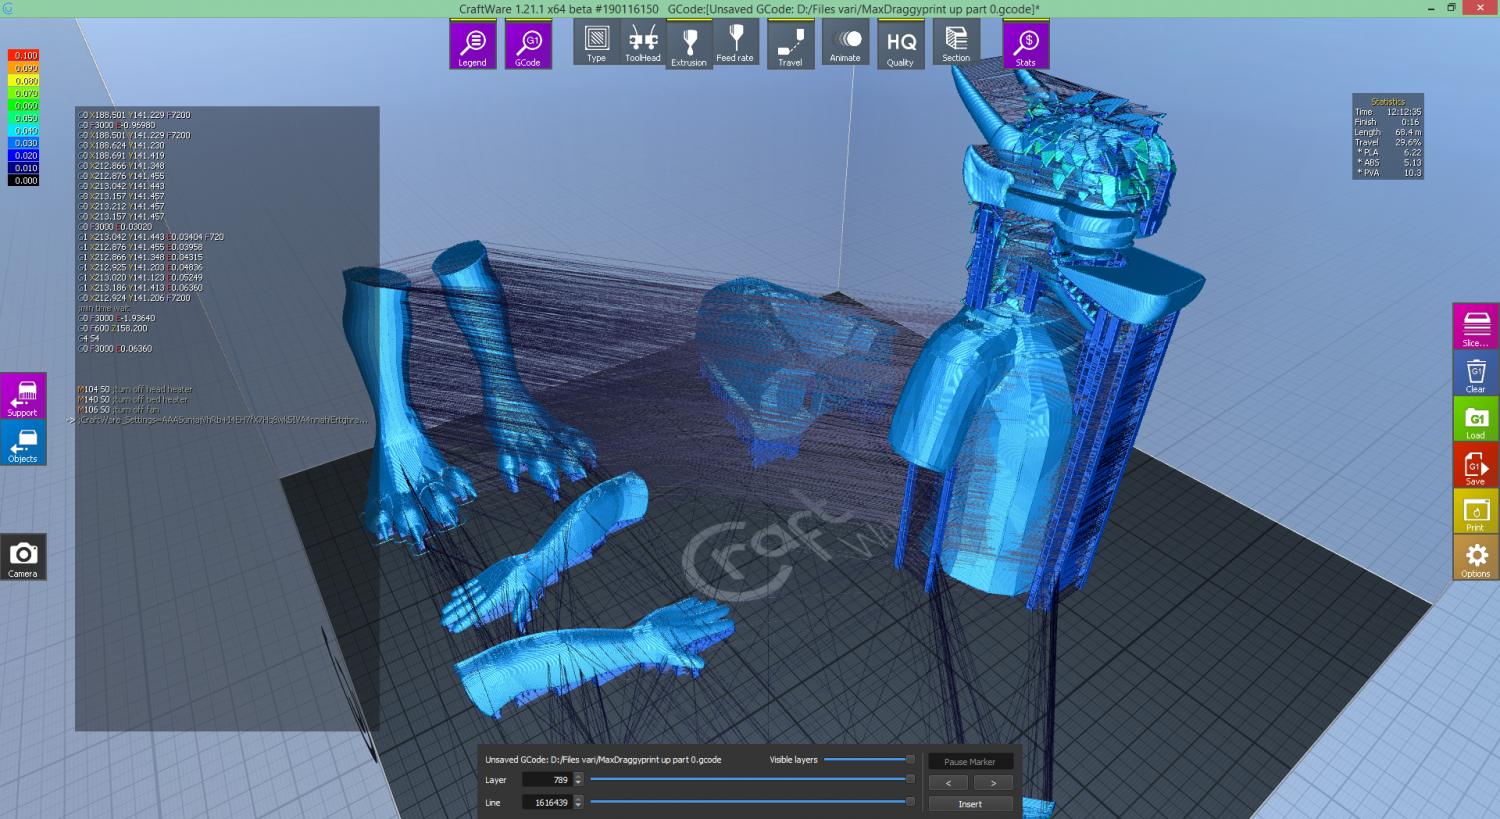Switch on HQ Quality rendering

coord(901,45)
